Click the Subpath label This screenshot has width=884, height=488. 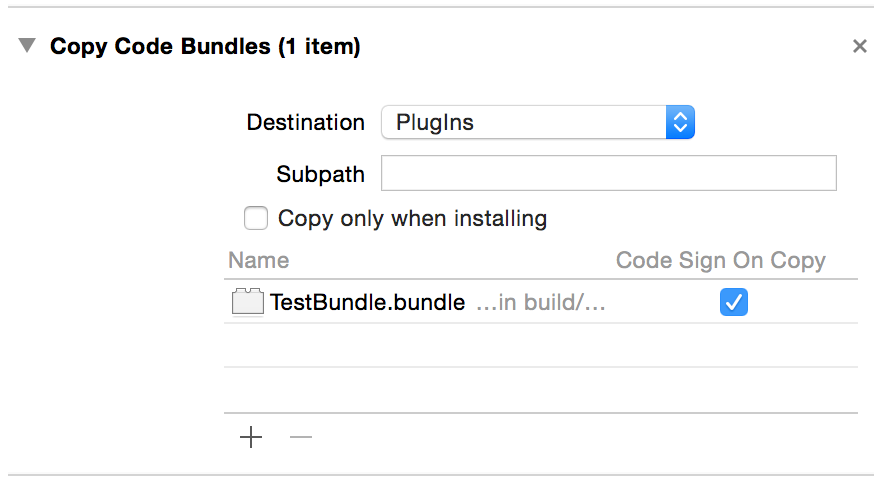pos(320,175)
